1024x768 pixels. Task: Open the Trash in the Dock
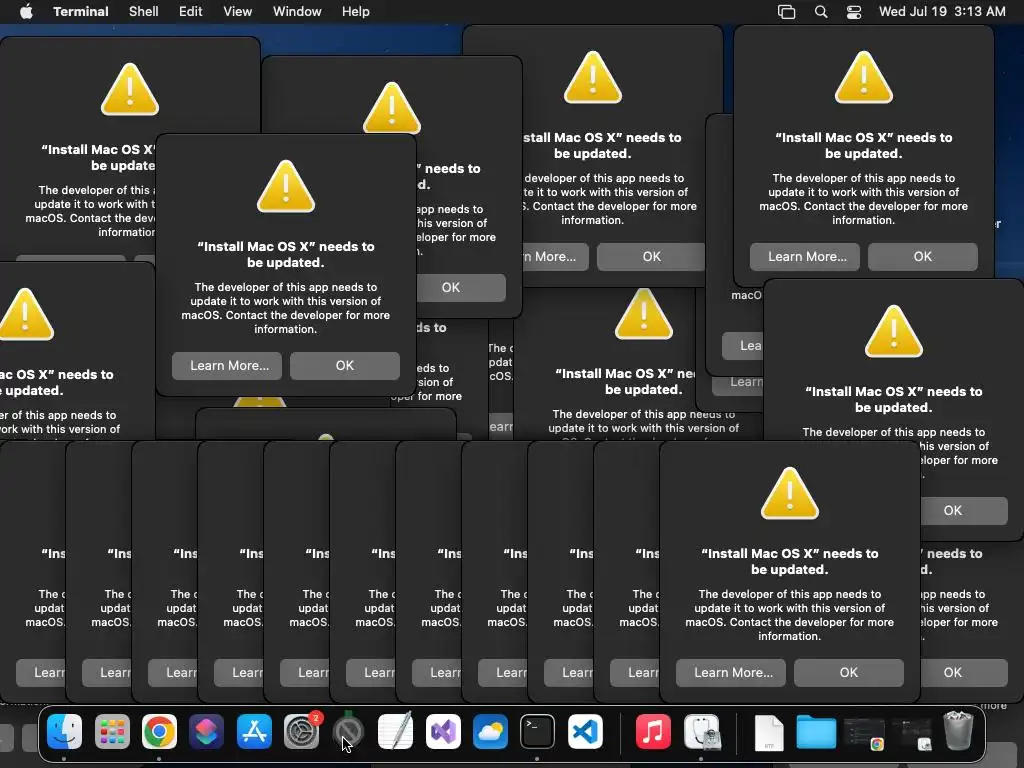958,731
